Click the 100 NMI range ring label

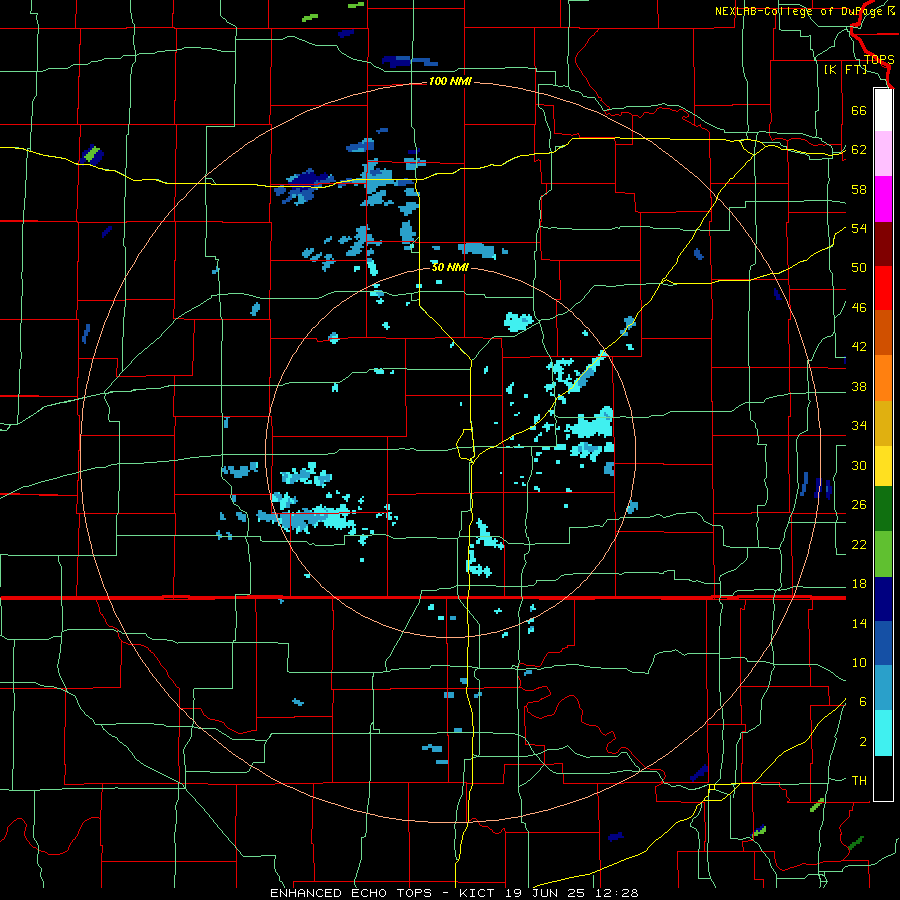coord(450,82)
